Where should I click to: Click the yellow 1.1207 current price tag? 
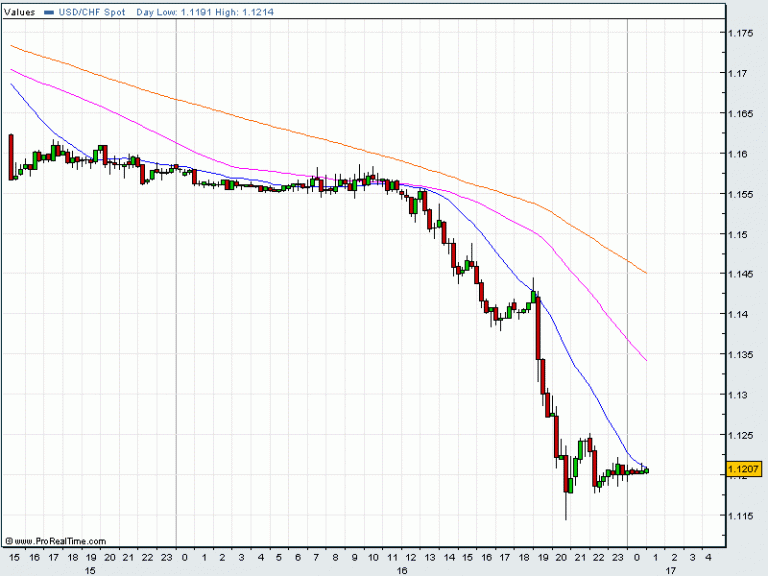[743, 469]
